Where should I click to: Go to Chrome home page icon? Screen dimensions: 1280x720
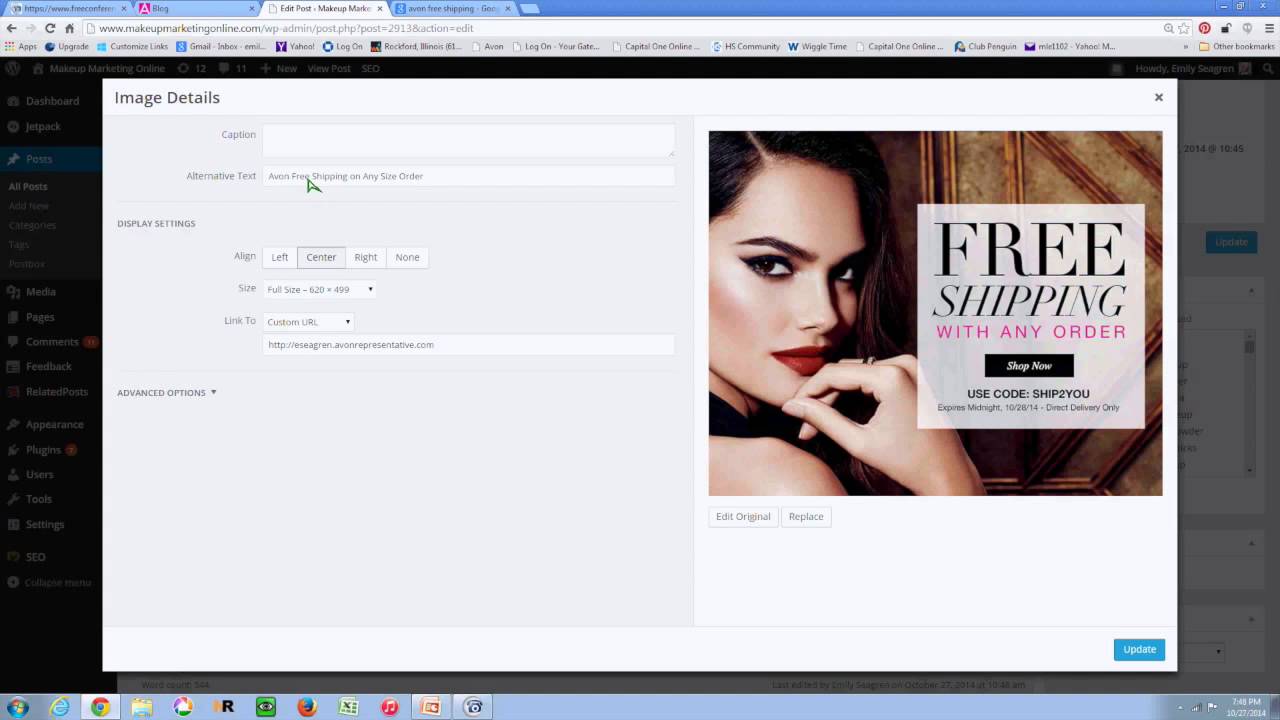pos(69,28)
